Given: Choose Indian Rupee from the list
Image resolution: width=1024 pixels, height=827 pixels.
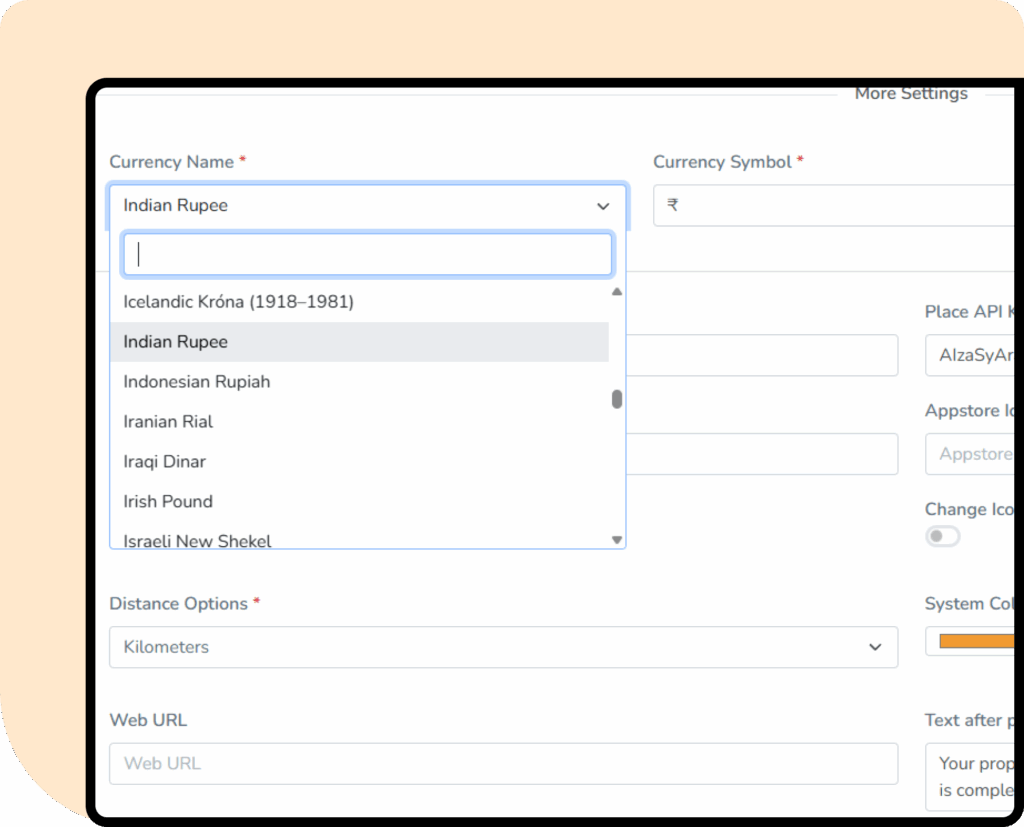Looking at the screenshot, I should coord(359,342).
